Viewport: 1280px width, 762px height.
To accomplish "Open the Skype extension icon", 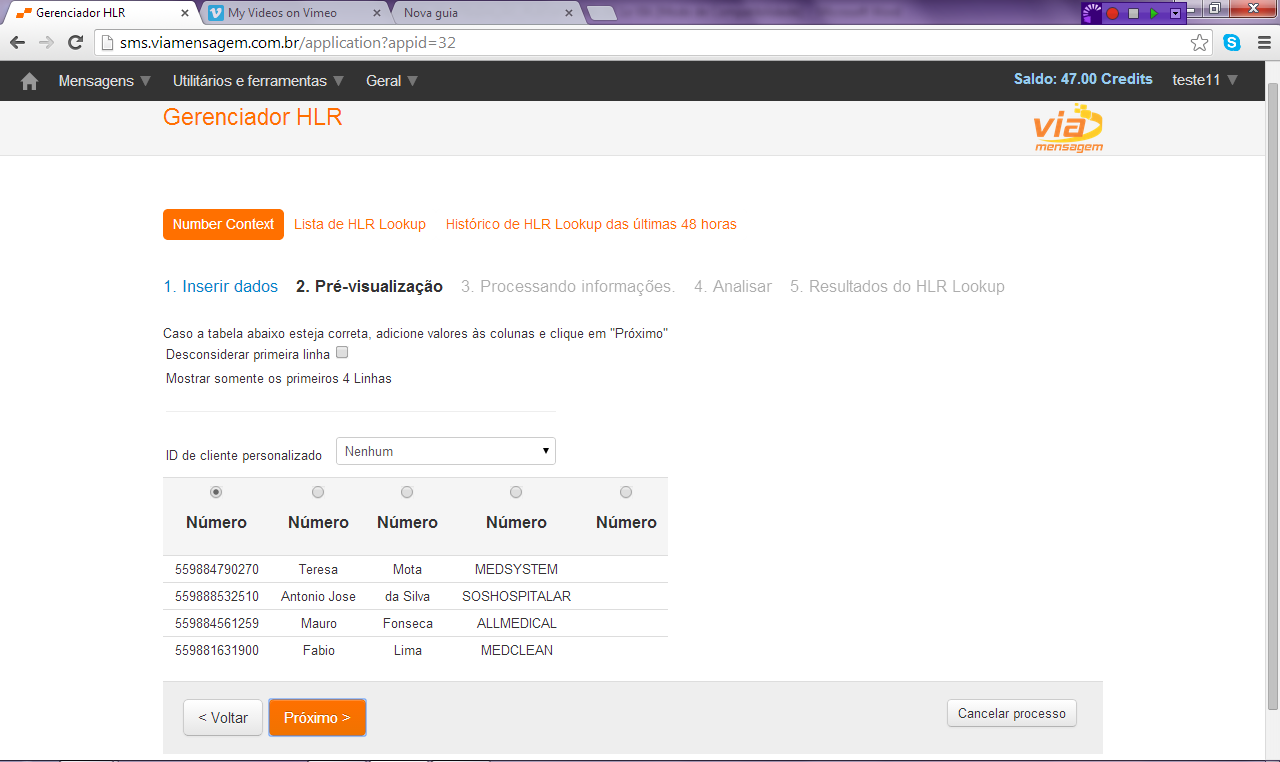I will 1232,43.
